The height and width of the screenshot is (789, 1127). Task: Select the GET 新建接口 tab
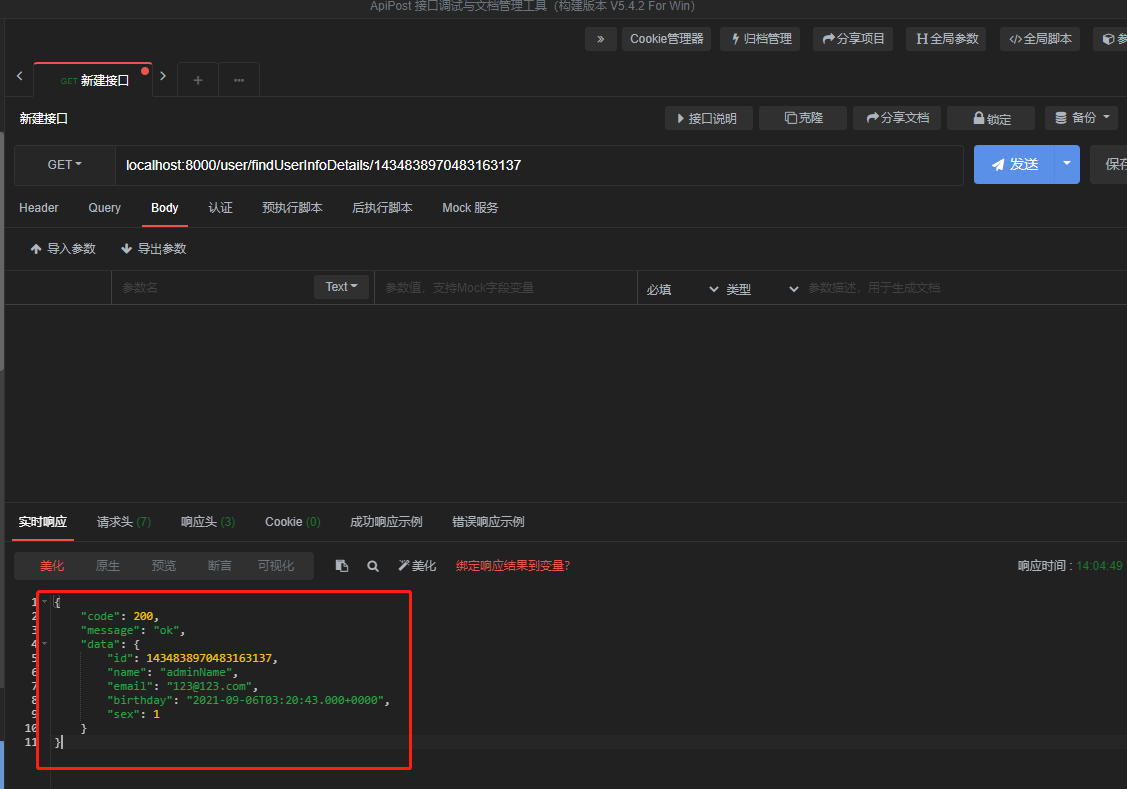[x=93, y=80]
